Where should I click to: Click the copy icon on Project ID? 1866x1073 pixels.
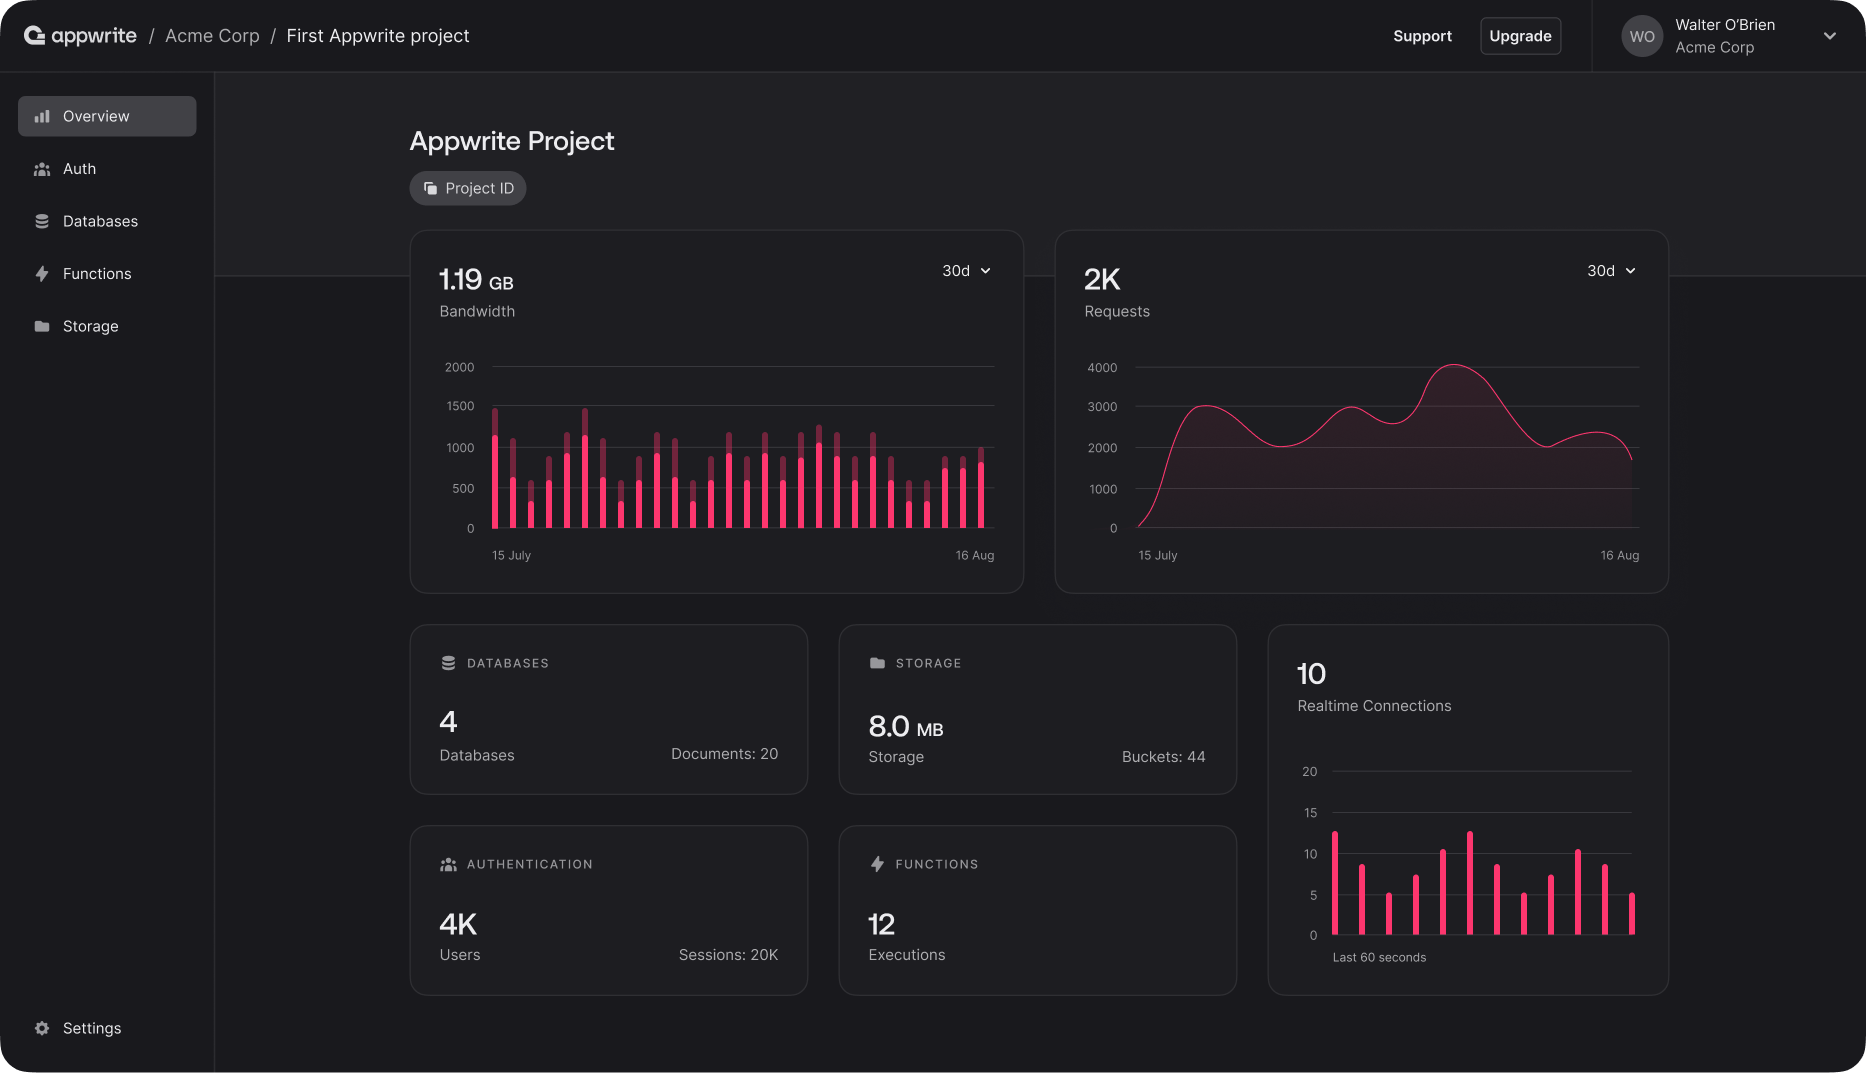(430, 188)
